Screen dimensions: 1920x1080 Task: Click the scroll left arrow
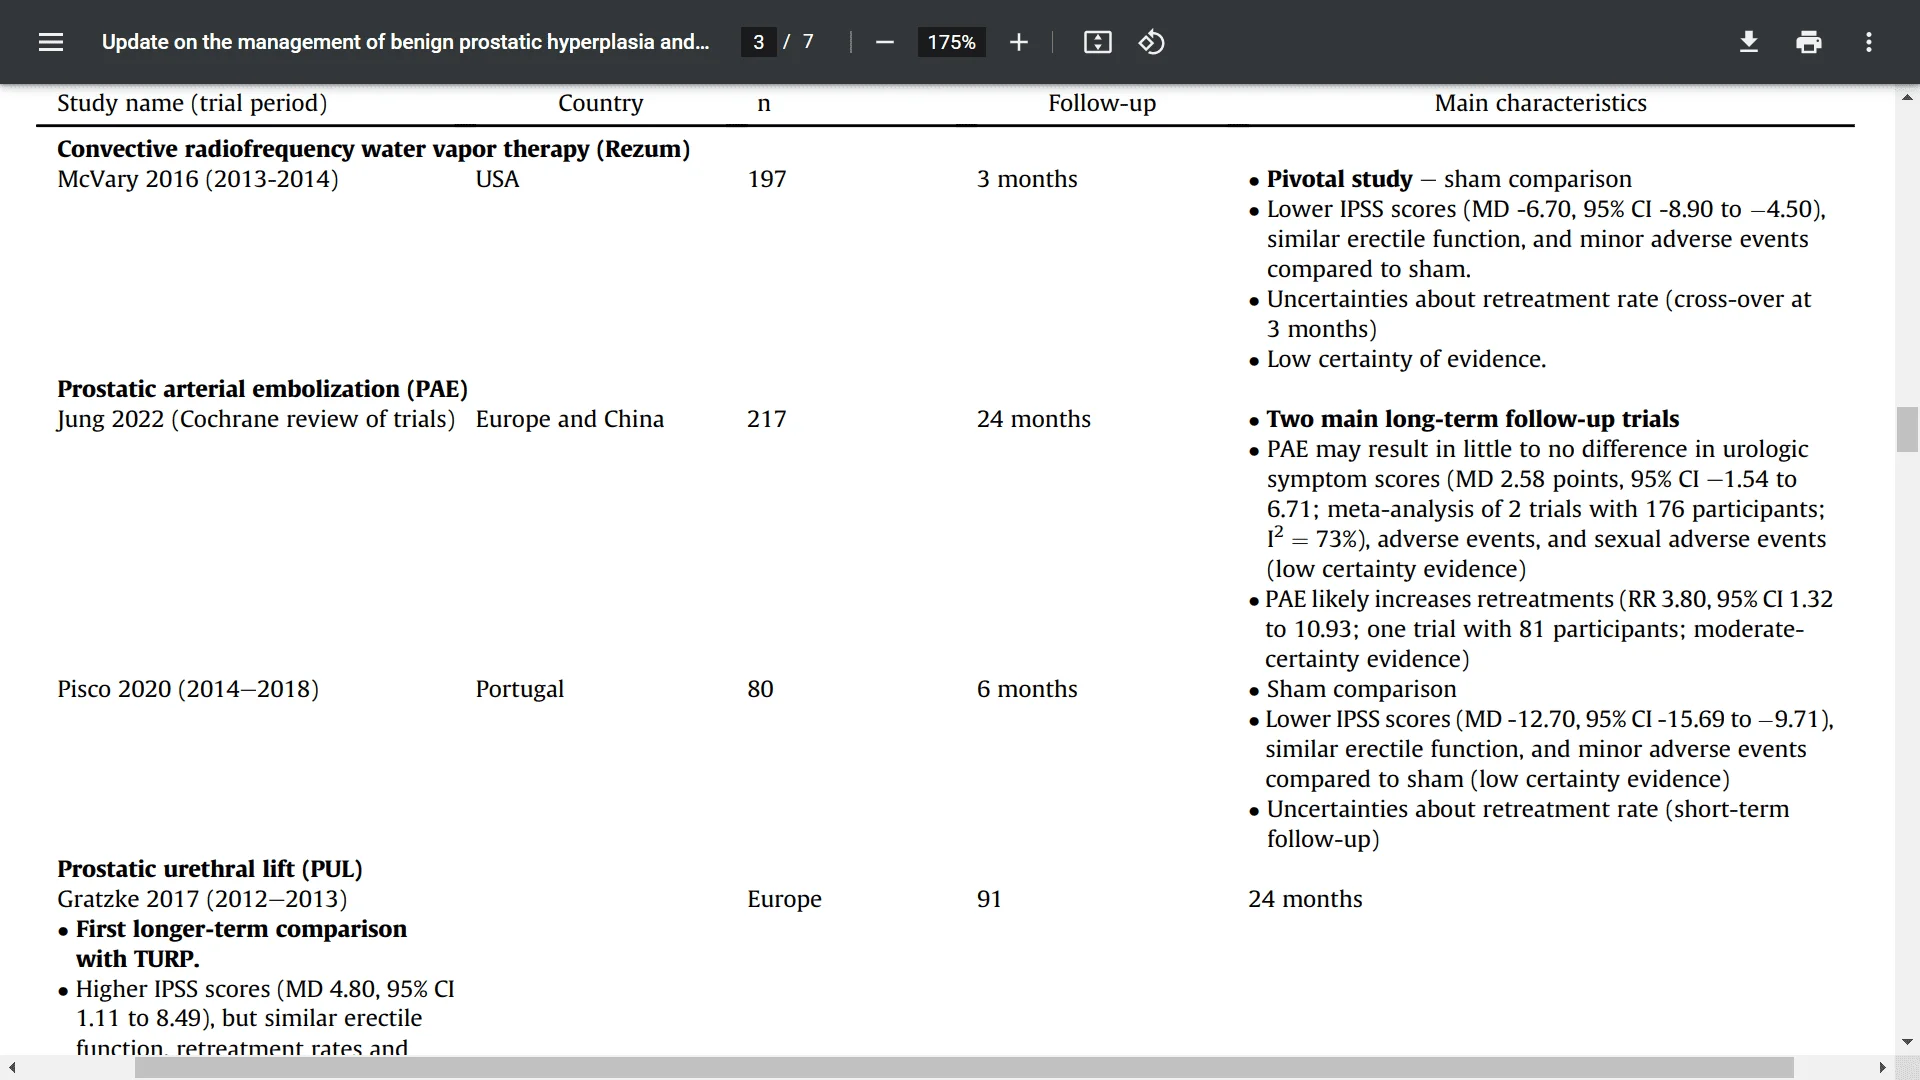tap(11, 1068)
